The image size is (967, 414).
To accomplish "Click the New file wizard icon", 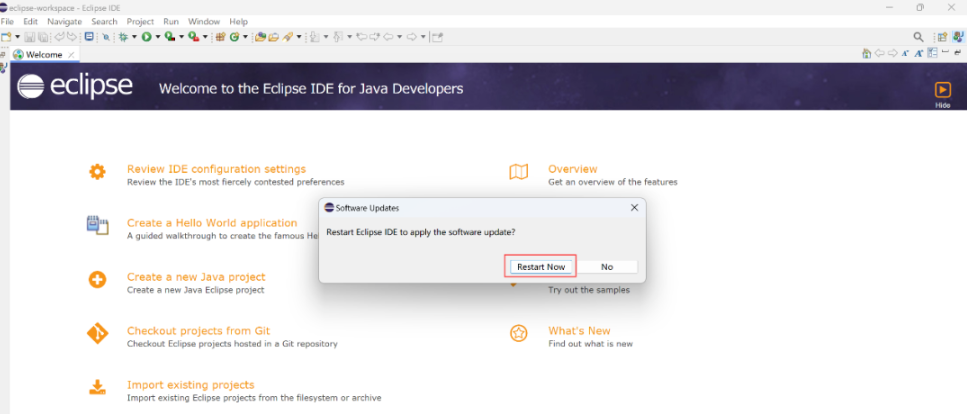I will [x=6, y=37].
